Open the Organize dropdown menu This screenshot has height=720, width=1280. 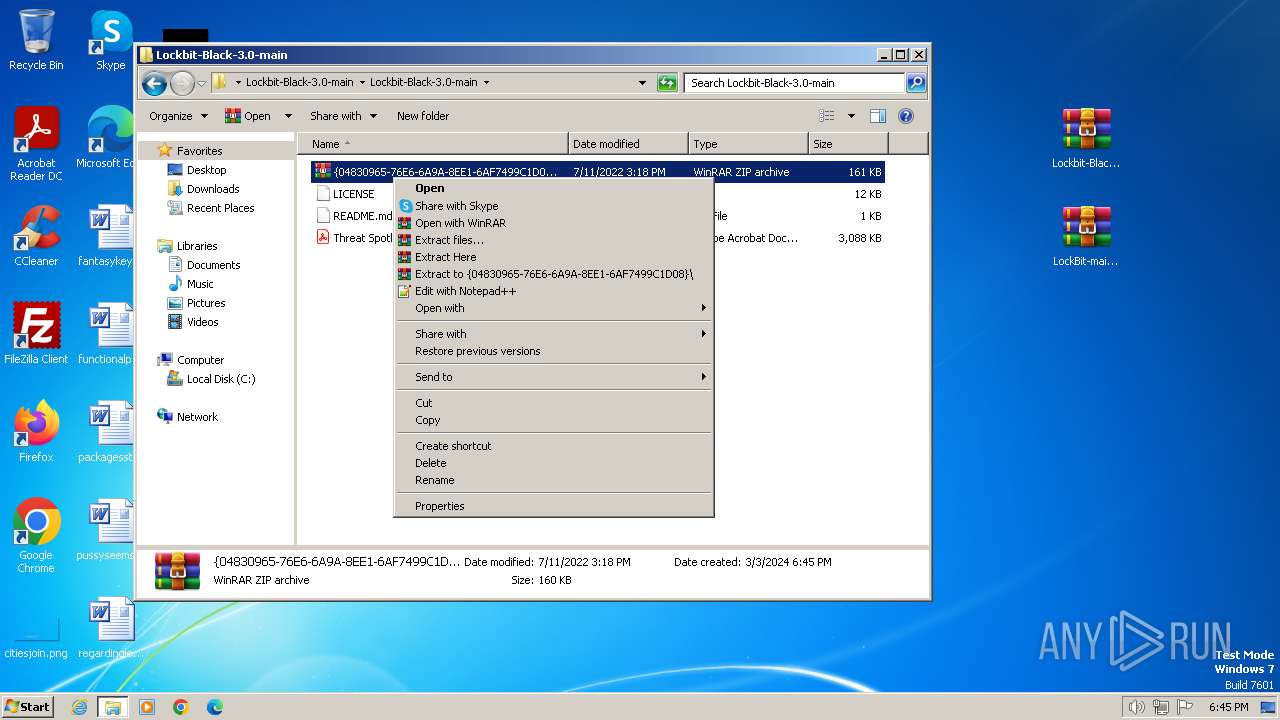point(178,116)
